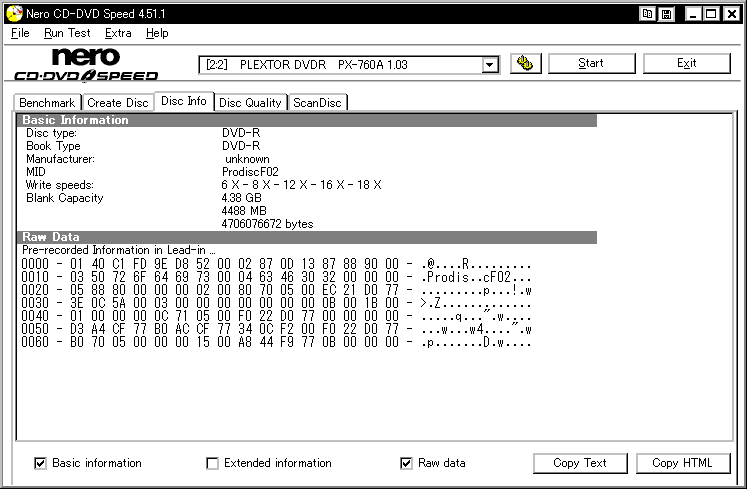Viewport: 747px width, 489px height.
Task: Open the options wrench icon button
Action: pyautogui.click(x=525, y=63)
